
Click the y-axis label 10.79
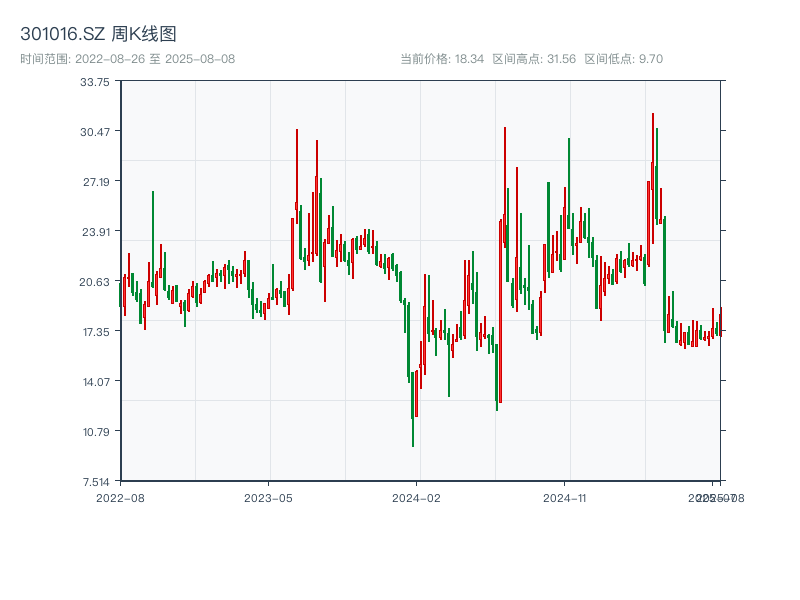pos(96,432)
